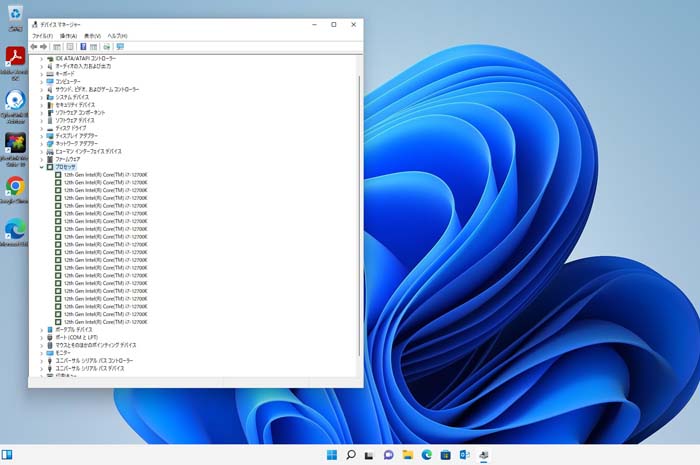Image resolution: width=700 pixels, height=465 pixels.
Task: Expand the ソフトウェア コンポーネント node
Action: click(x=42, y=113)
